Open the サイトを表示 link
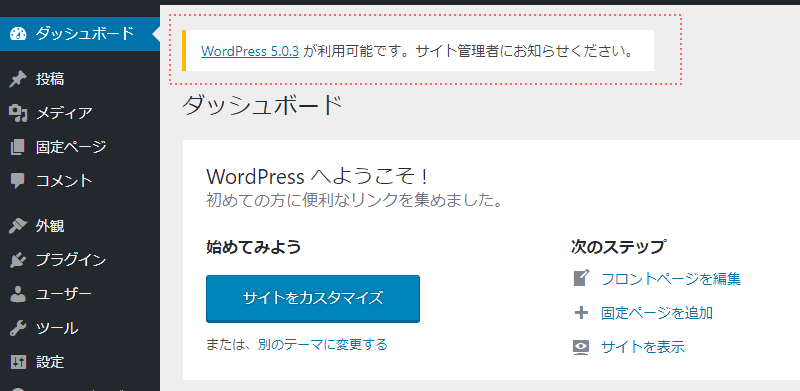 click(x=643, y=347)
